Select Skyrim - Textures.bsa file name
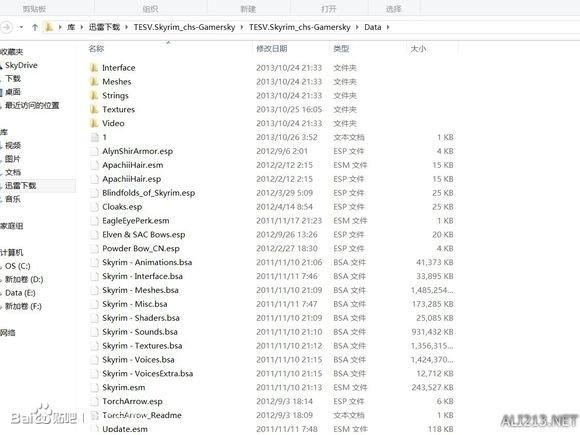Screen dimensions: 580x435 tap(142, 346)
